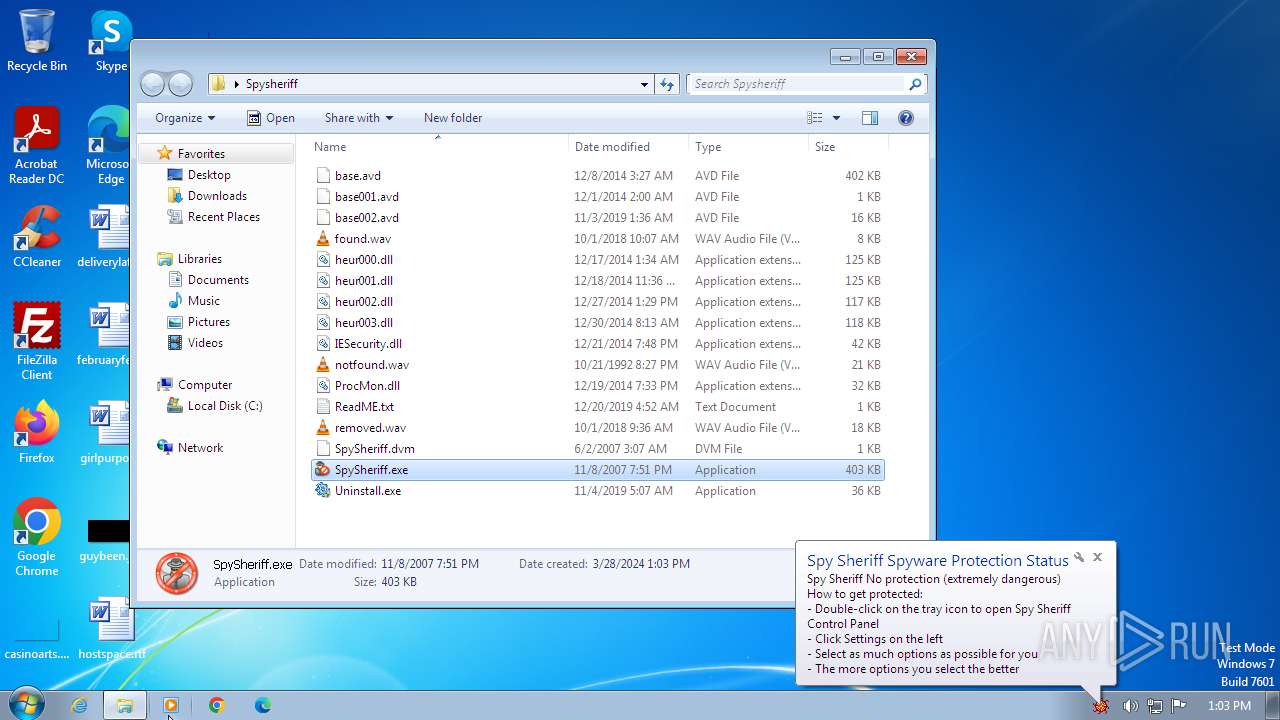
Task: Open Recent Places in the sidebar
Action: pyautogui.click(x=223, y=217)
